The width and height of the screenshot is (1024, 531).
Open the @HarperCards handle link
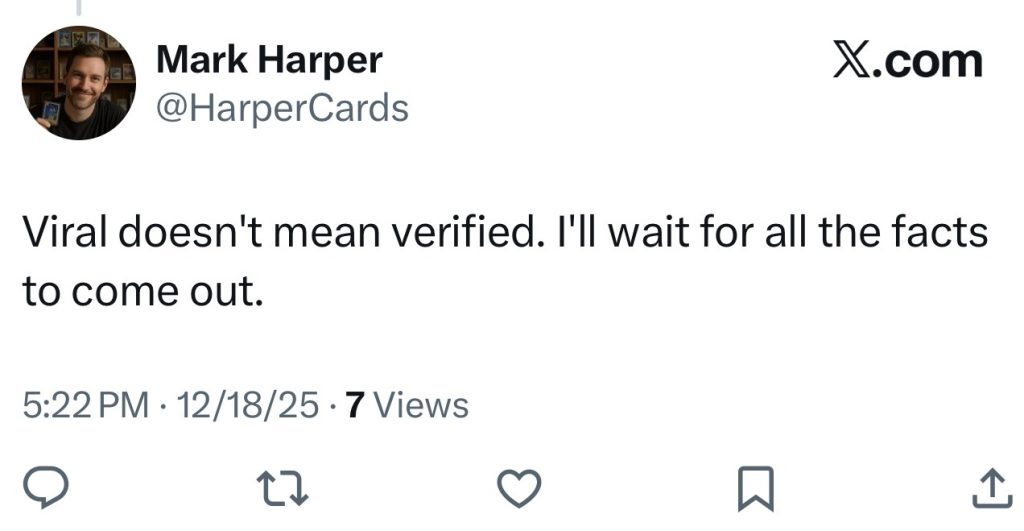(x=283, y=107)
